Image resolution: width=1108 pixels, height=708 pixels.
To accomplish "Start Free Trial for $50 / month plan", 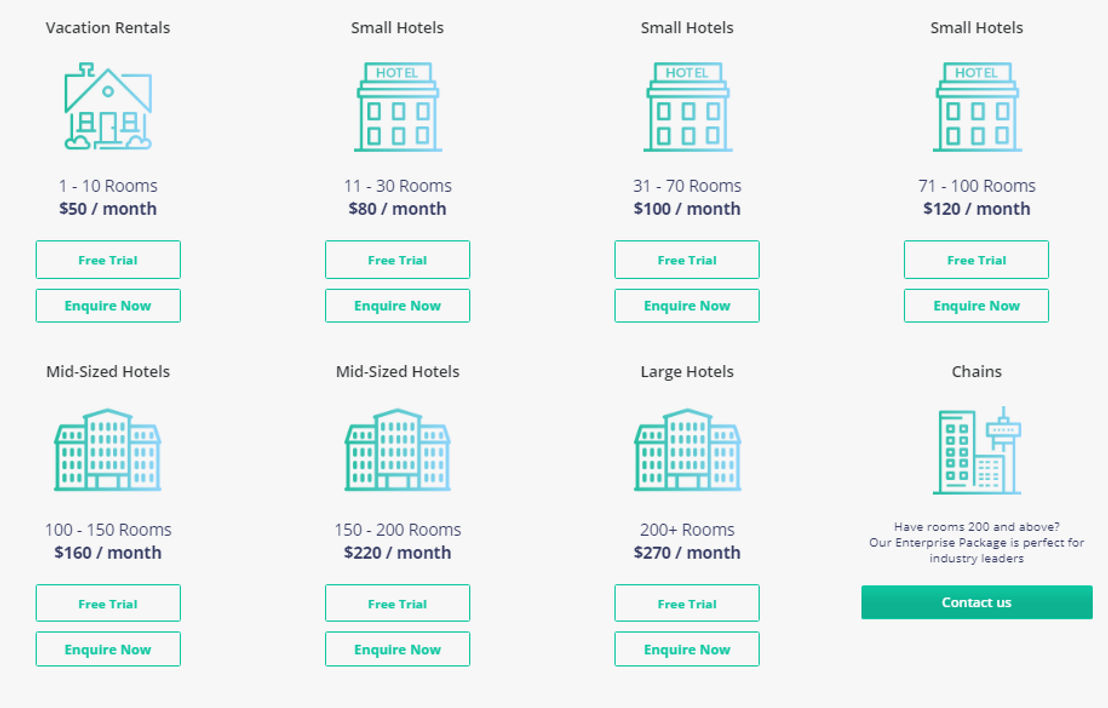I will click(108, 259).
